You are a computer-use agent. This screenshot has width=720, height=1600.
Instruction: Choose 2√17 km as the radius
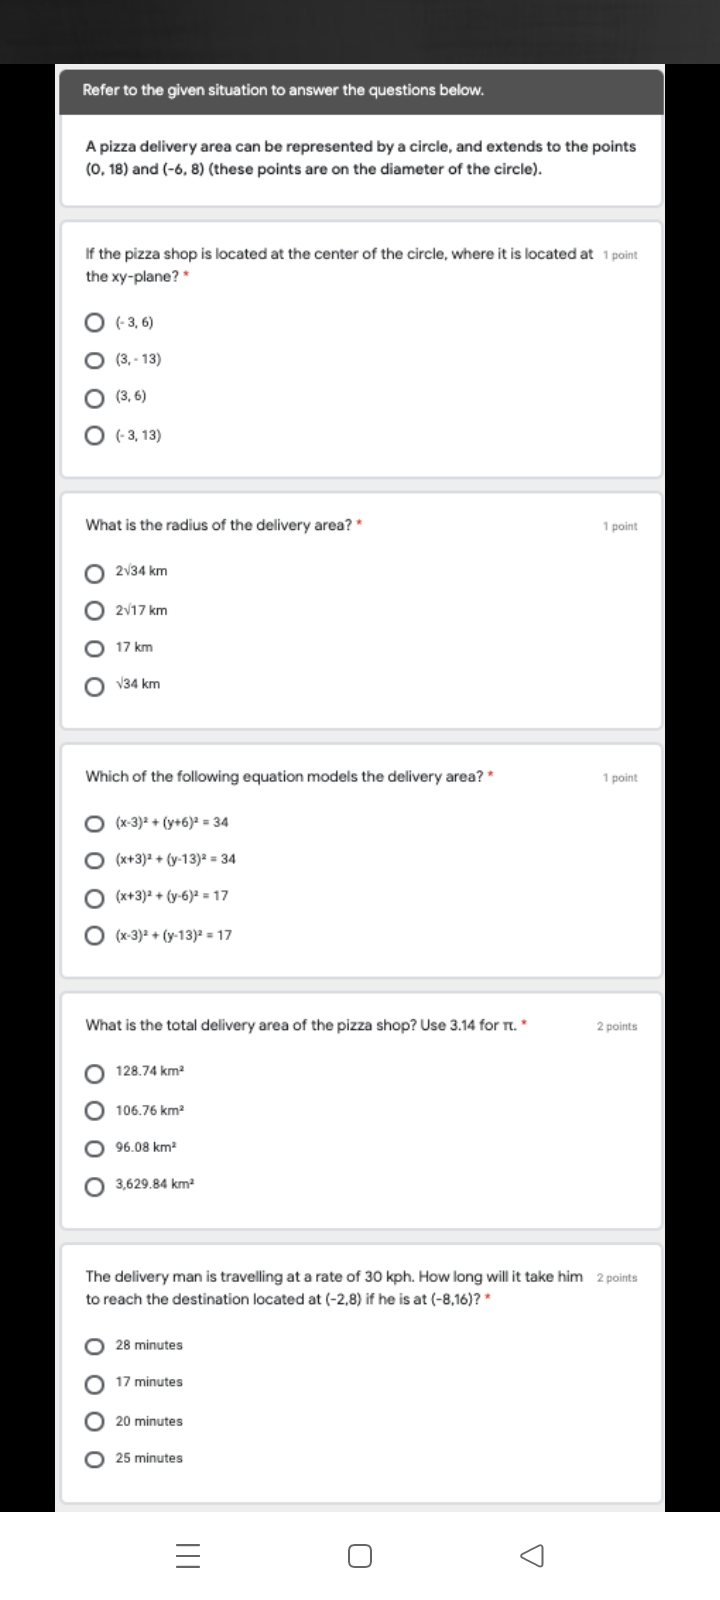tap(95, 610)
